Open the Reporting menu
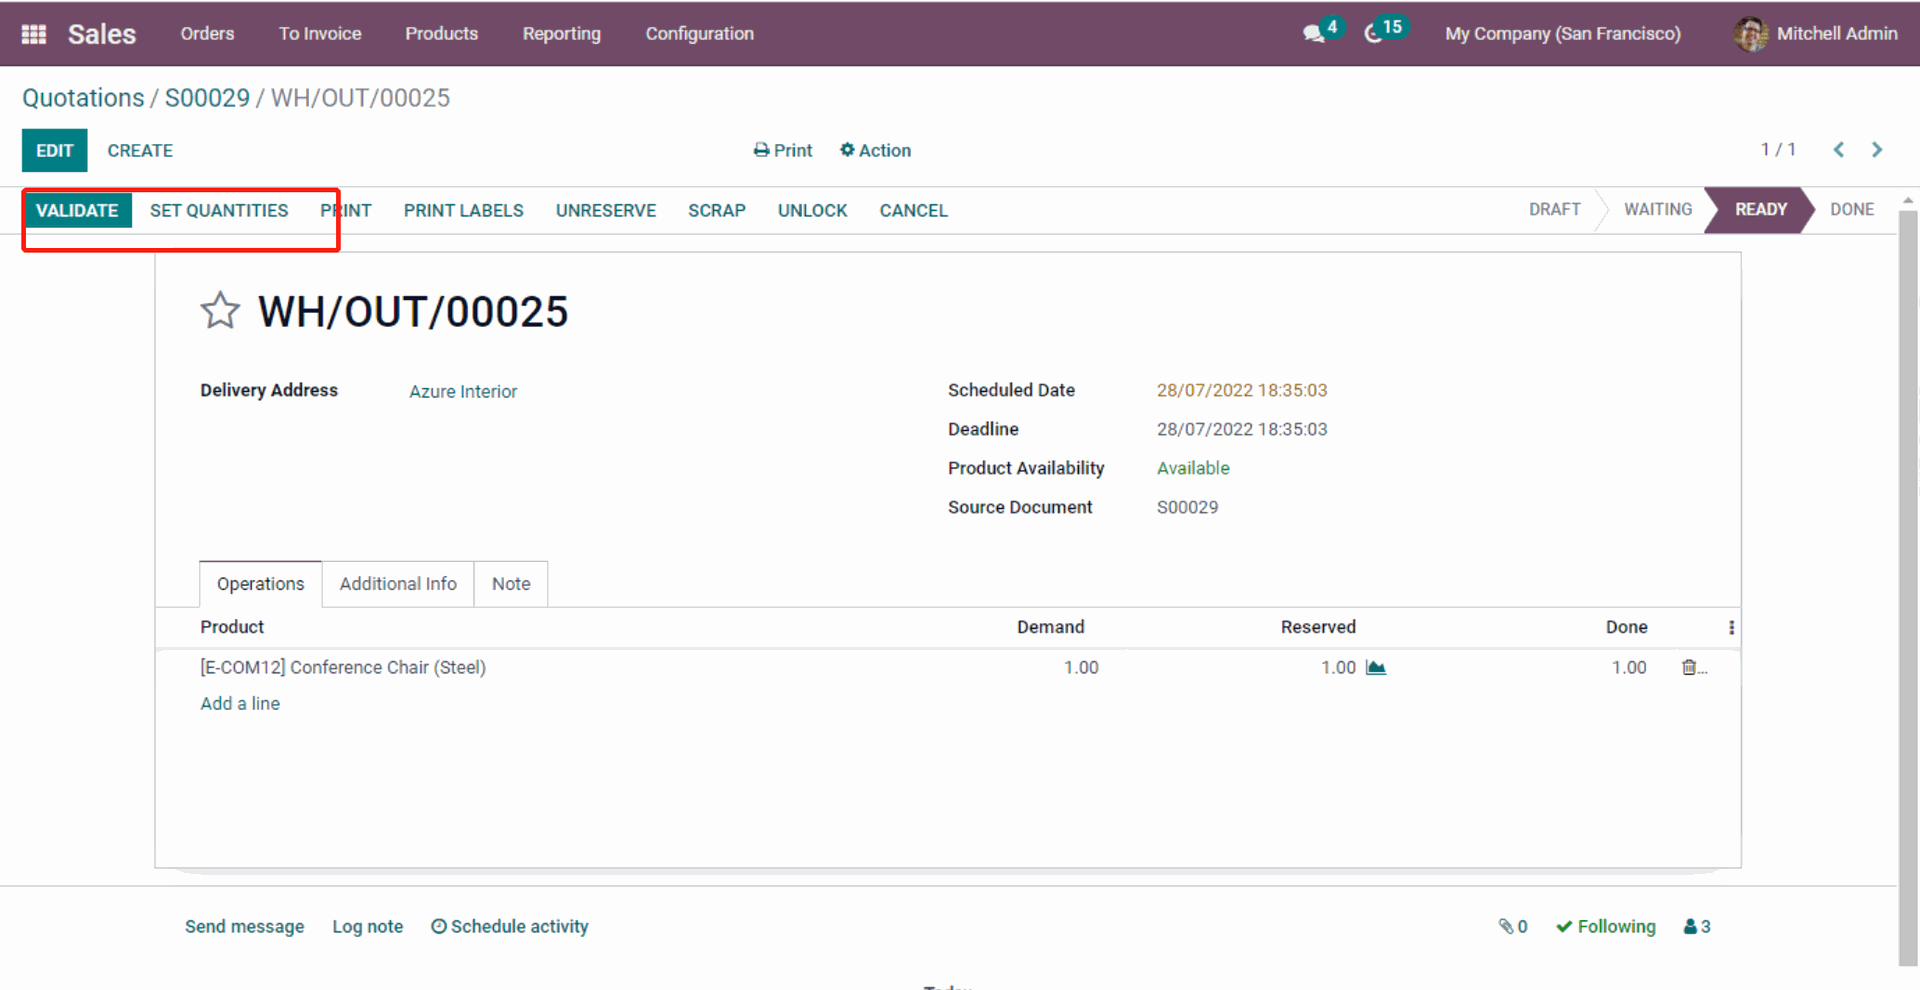 [561, 34]
